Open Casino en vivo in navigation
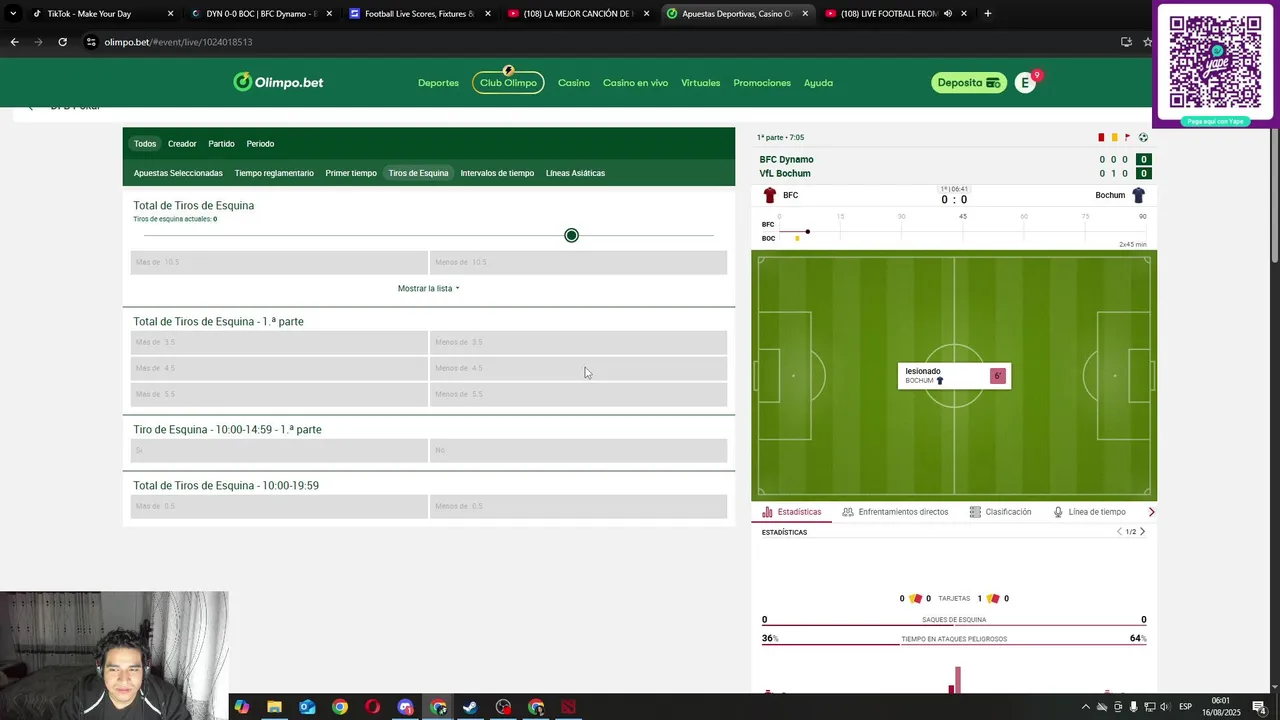 pos(635,83)
